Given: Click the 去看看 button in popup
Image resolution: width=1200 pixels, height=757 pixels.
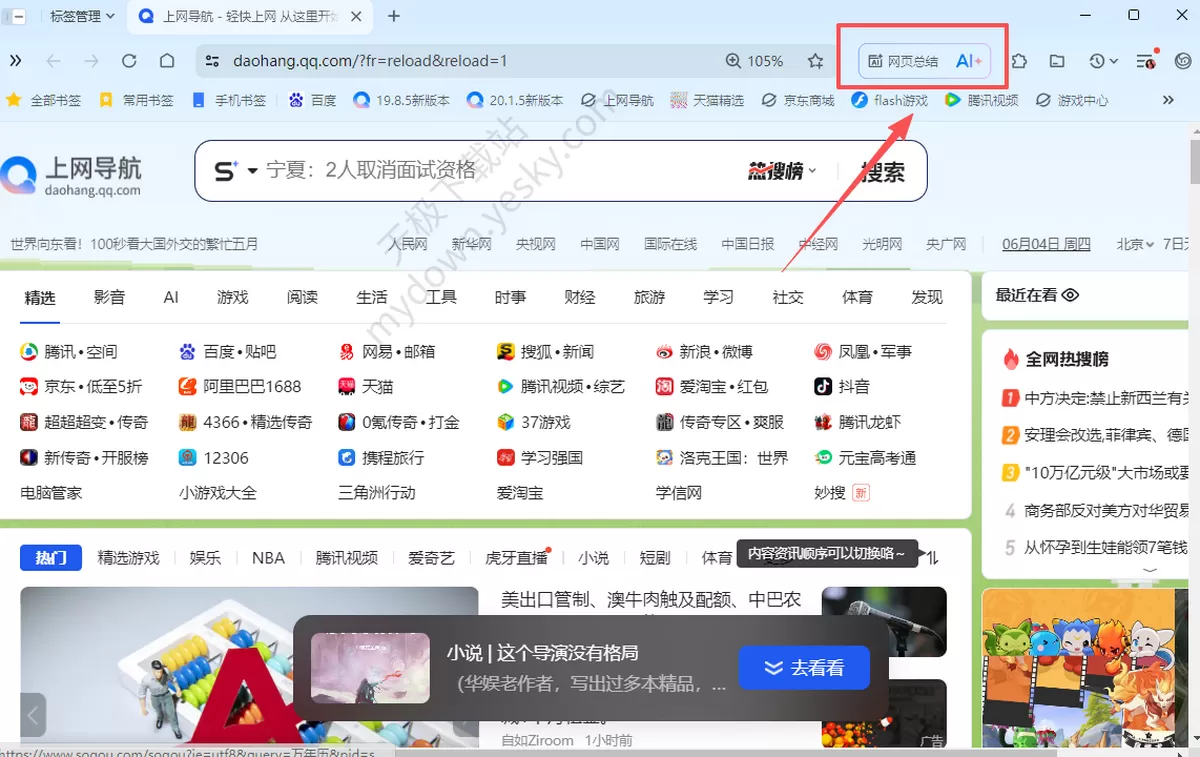Looking at the screenshot, I should click(804, 668).
